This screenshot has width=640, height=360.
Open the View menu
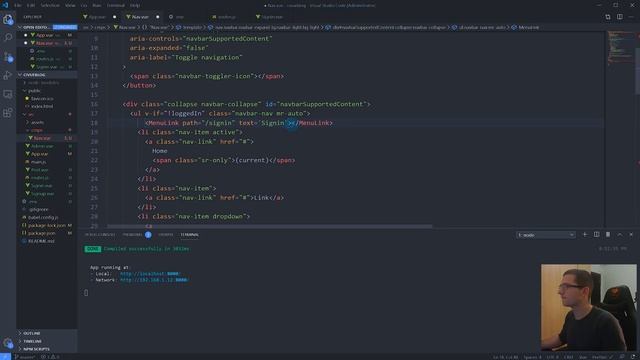click(x=70, y=5)
